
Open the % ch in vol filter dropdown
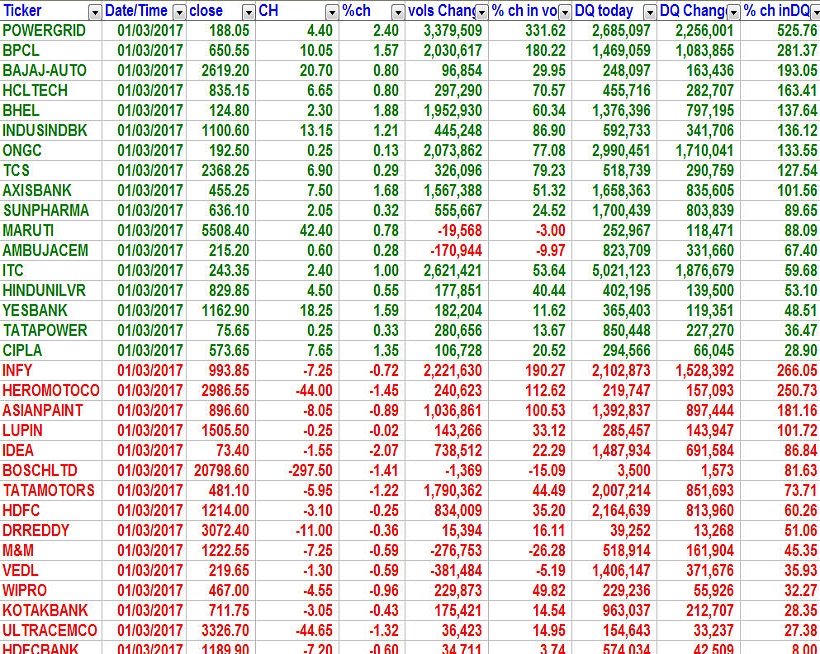point(565,12)
